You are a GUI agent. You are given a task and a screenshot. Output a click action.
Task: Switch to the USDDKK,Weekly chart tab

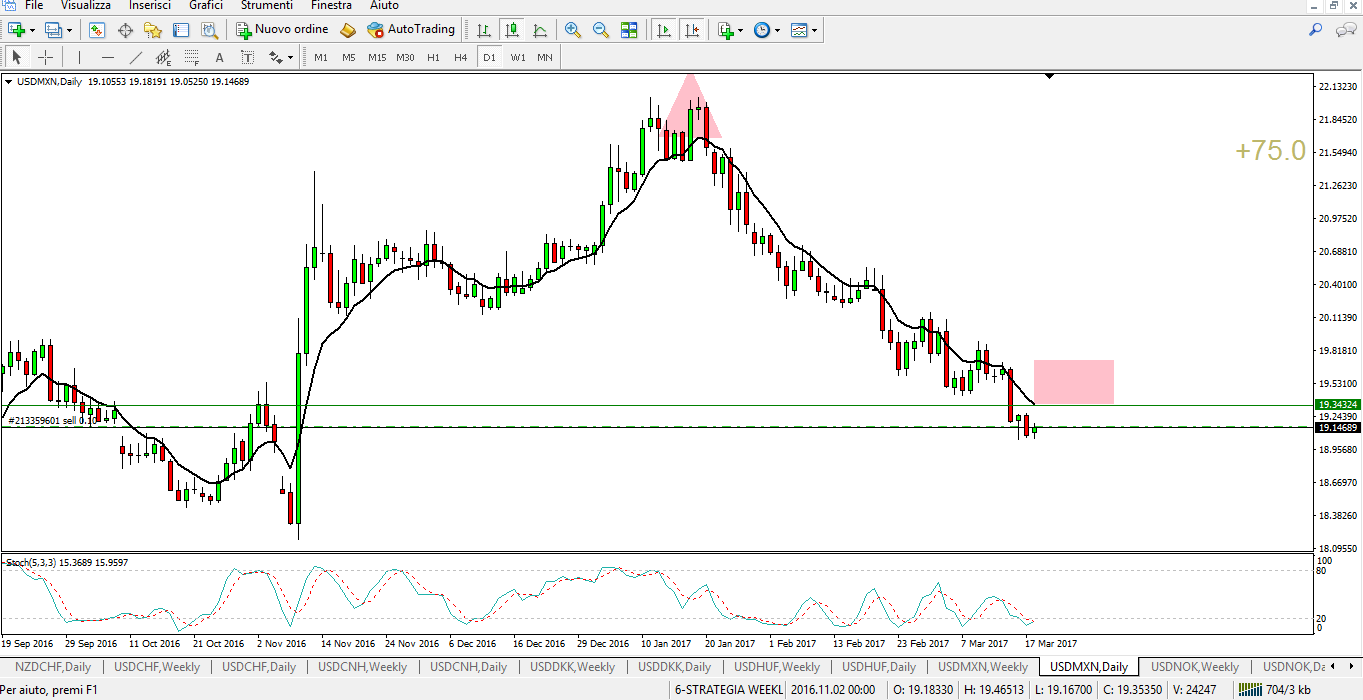click(572, 667)
